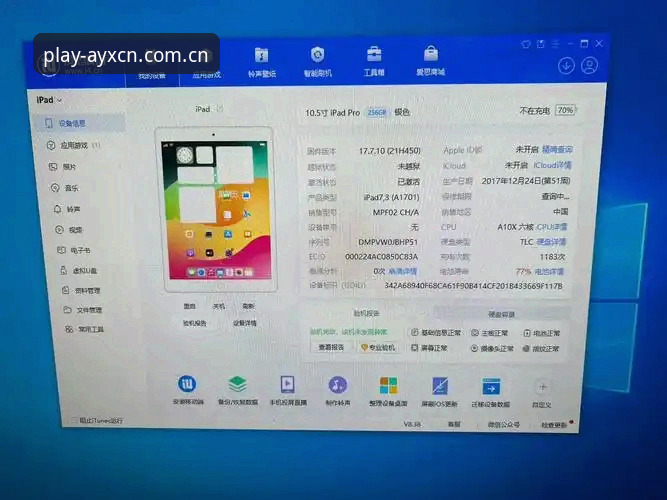Open the 崩溃详情 crash details link
The image size is (667, 500).
[x=402, y=271]
